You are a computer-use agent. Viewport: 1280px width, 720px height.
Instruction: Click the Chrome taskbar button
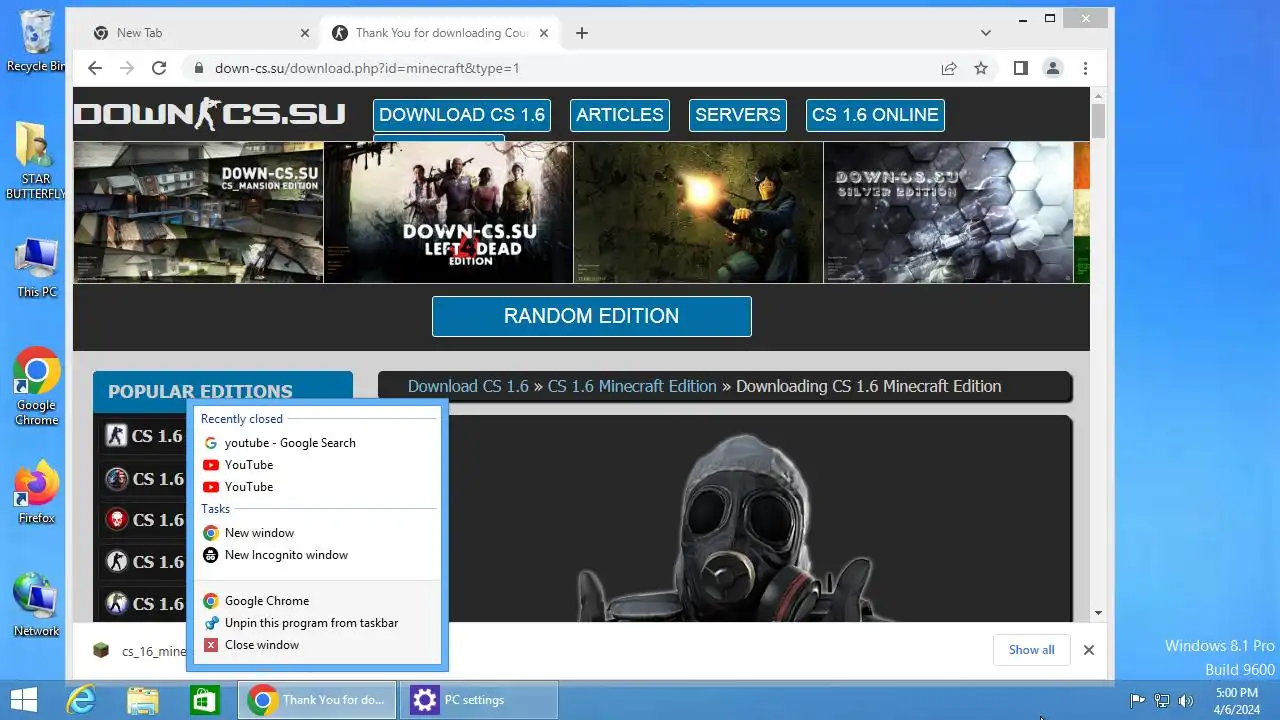[317, 700]
